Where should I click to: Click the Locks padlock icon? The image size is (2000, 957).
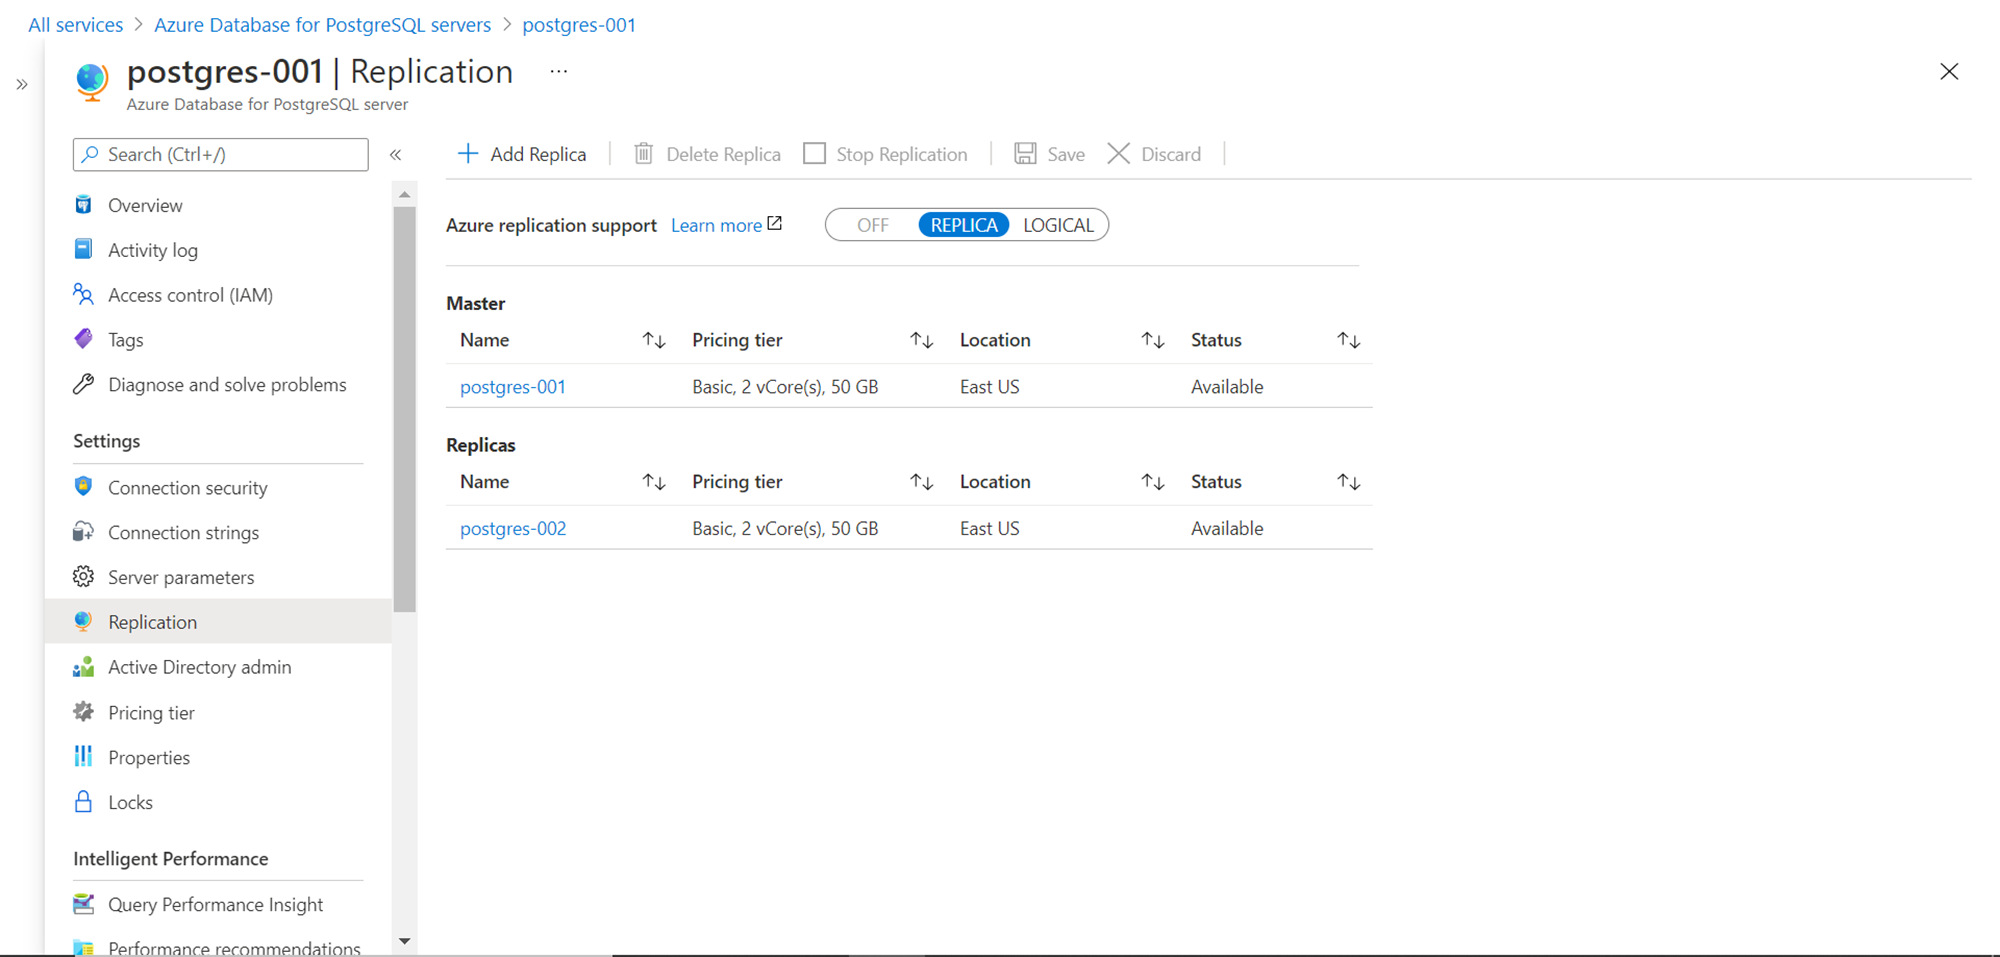(x=84, y=802)
